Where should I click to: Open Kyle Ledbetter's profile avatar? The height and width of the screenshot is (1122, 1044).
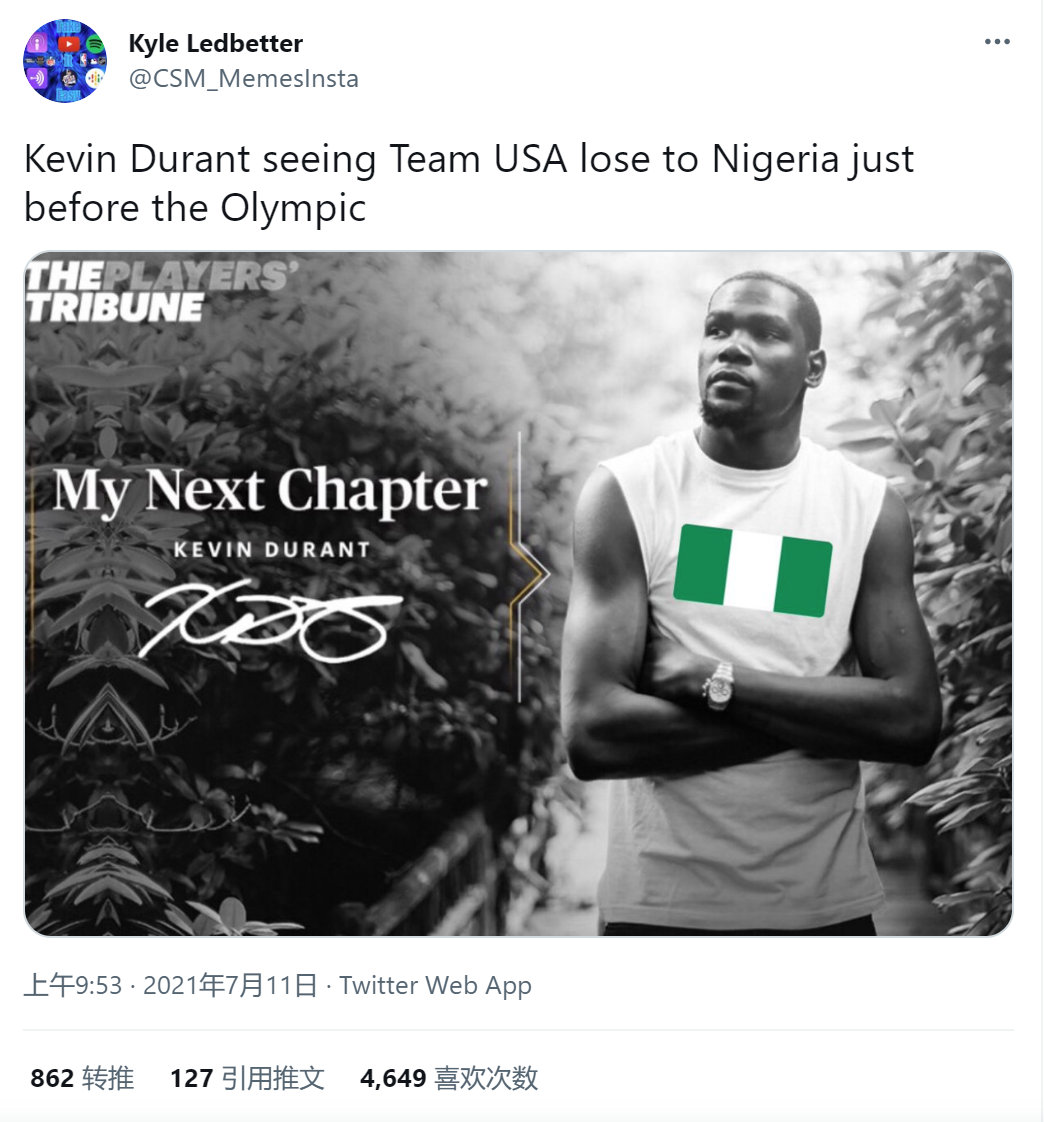pyautogui.click(x=66, y=61)
